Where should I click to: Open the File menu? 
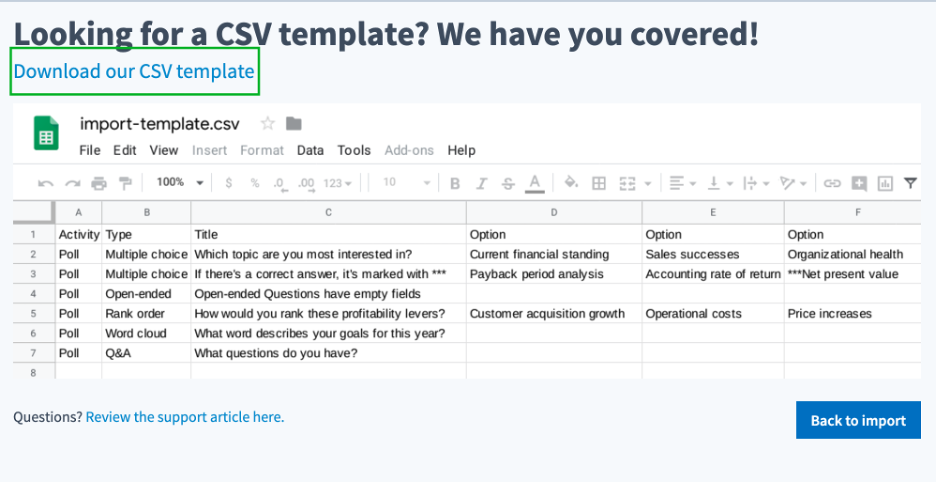tap(90, 151)
